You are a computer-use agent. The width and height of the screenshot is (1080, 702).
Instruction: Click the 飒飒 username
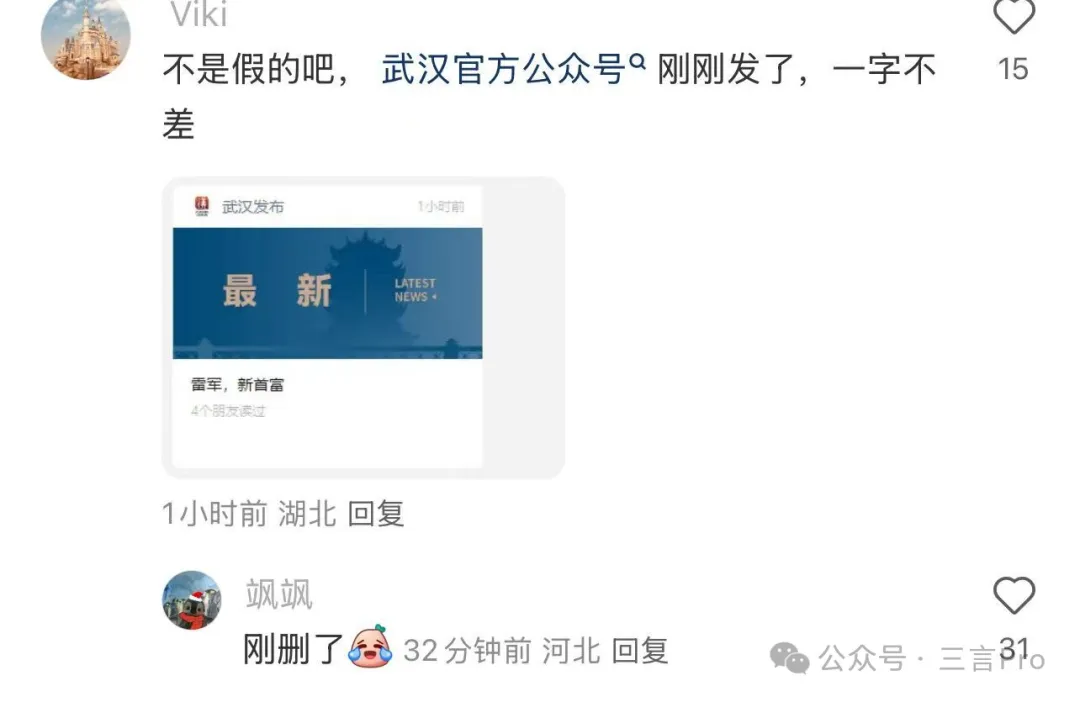(x=279, y=594)
